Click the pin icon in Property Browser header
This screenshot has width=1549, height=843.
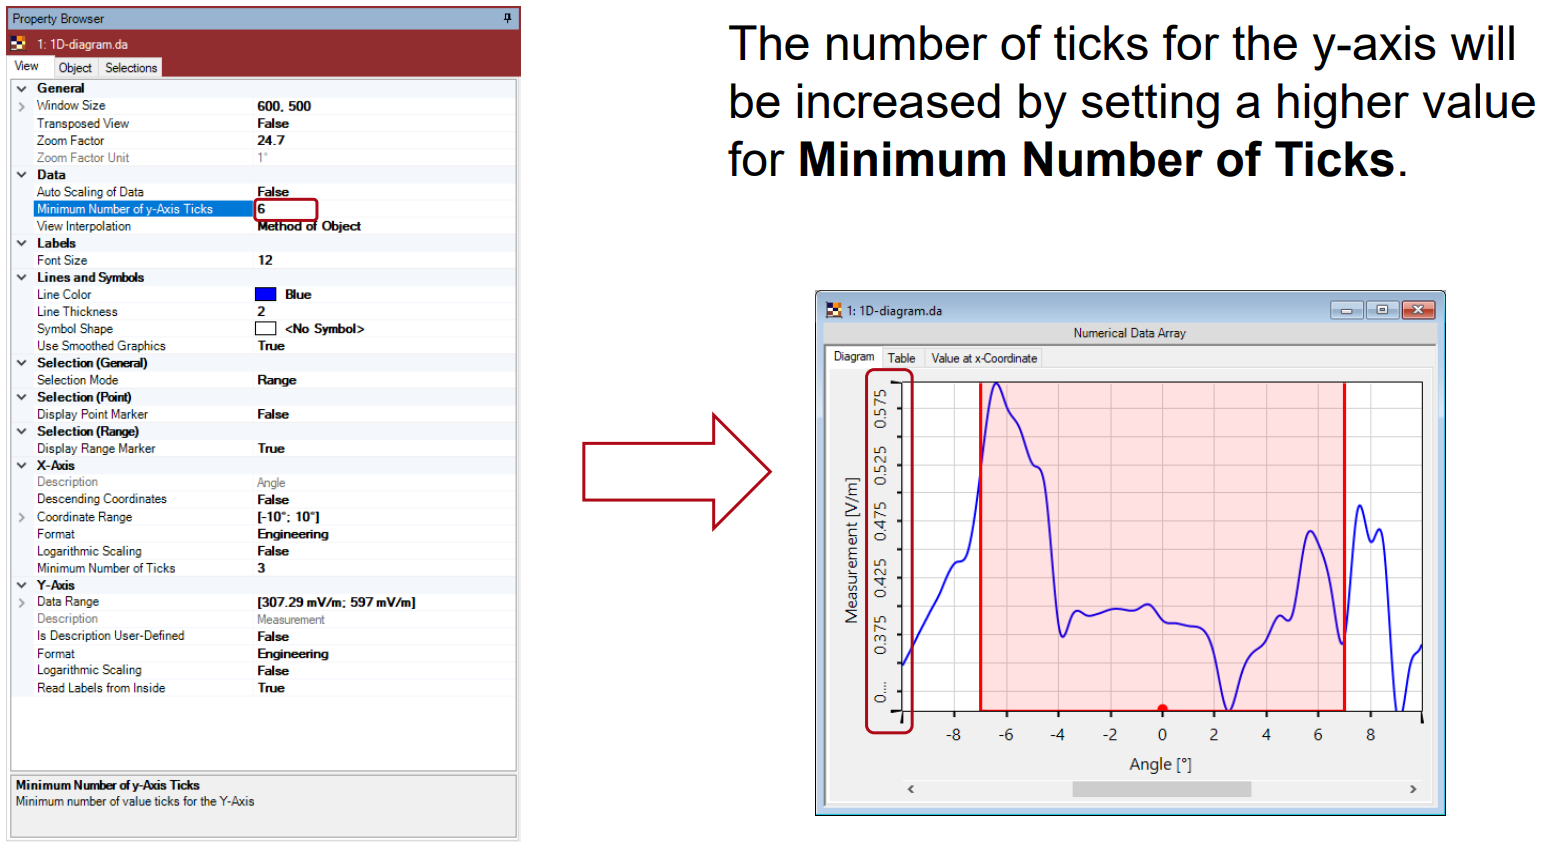pyautogui.click(x=507, y=18)
